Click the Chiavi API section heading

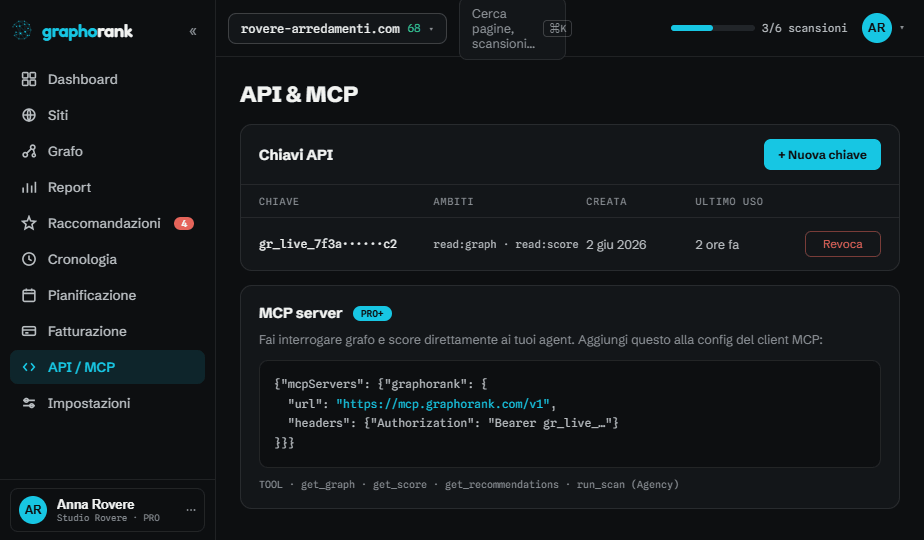click(296, 155)
